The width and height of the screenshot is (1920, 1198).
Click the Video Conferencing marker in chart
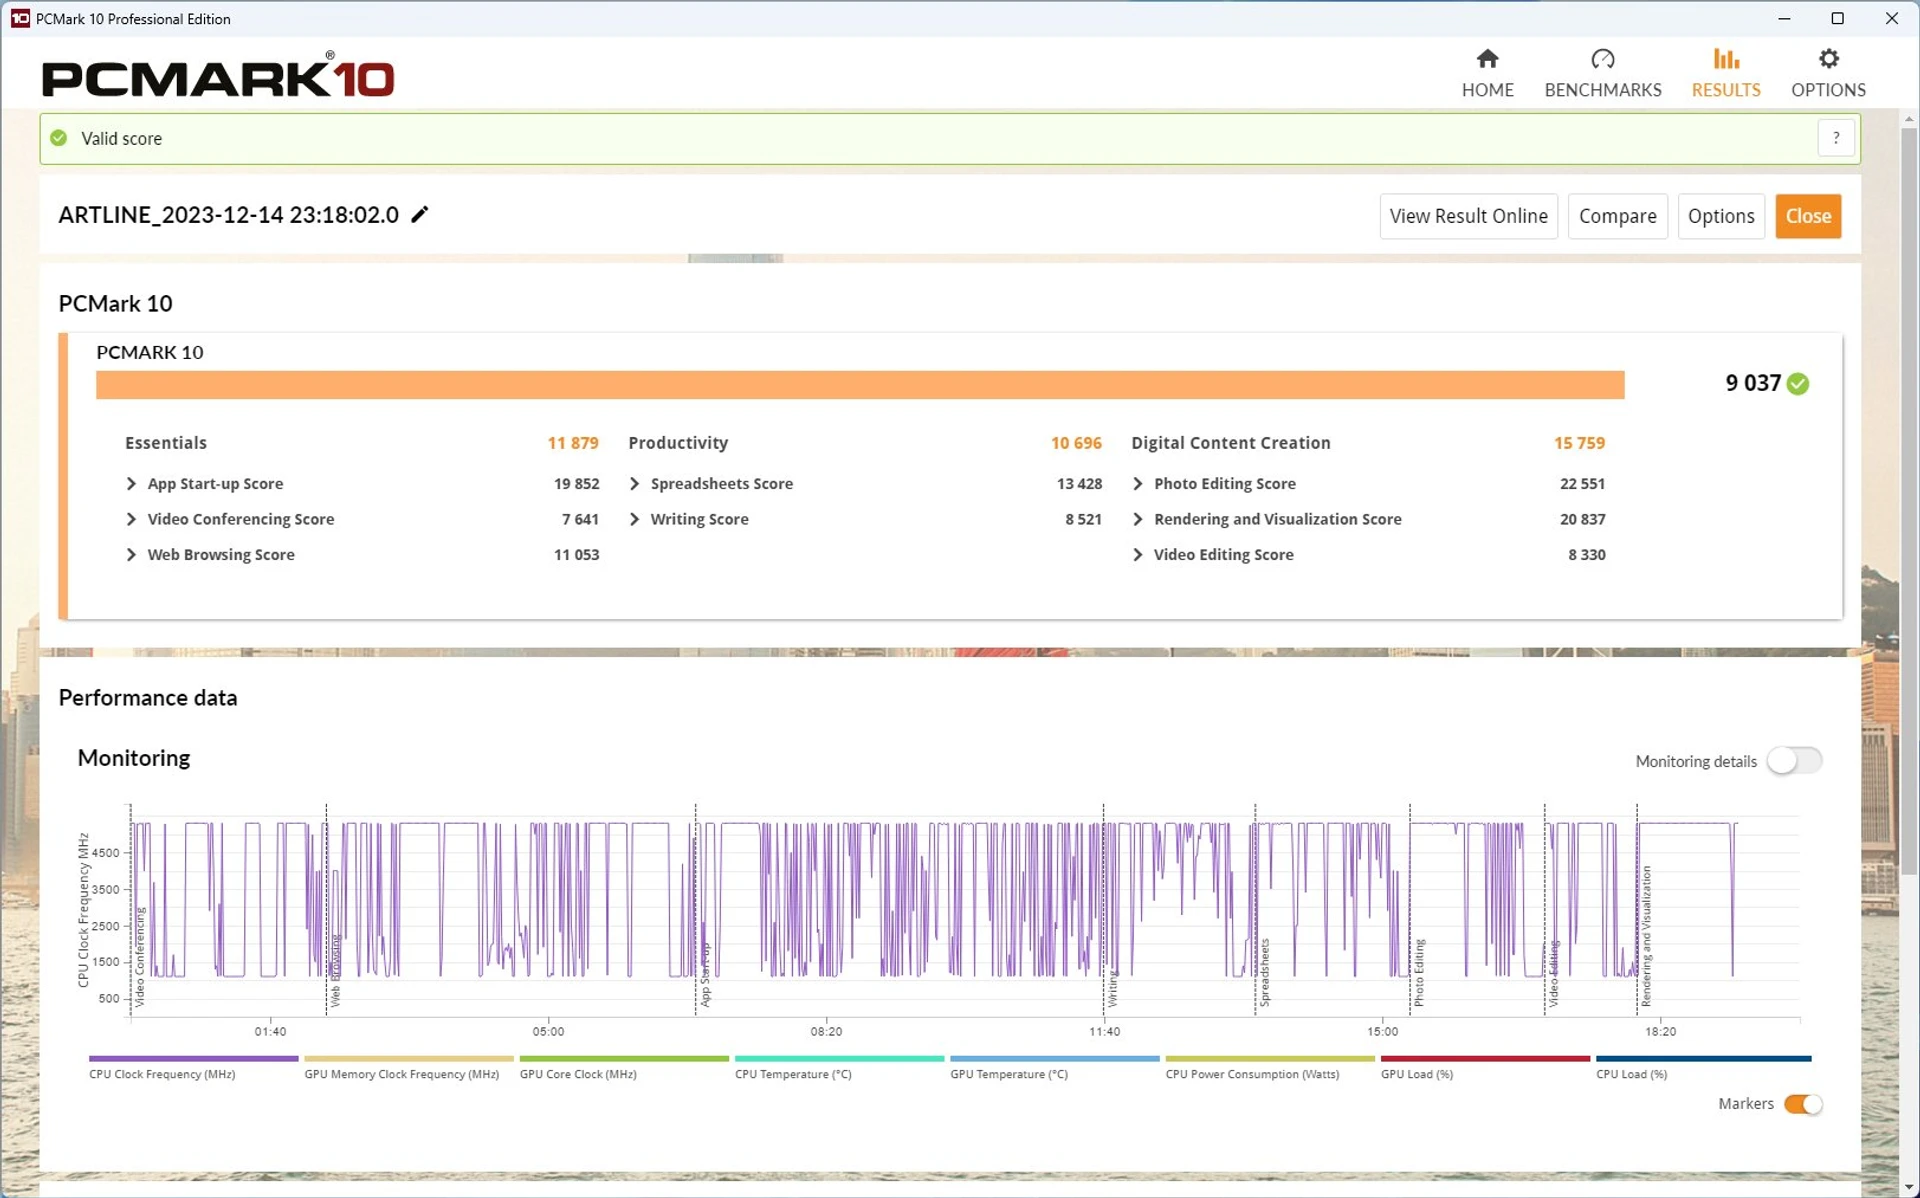point(140,957)
